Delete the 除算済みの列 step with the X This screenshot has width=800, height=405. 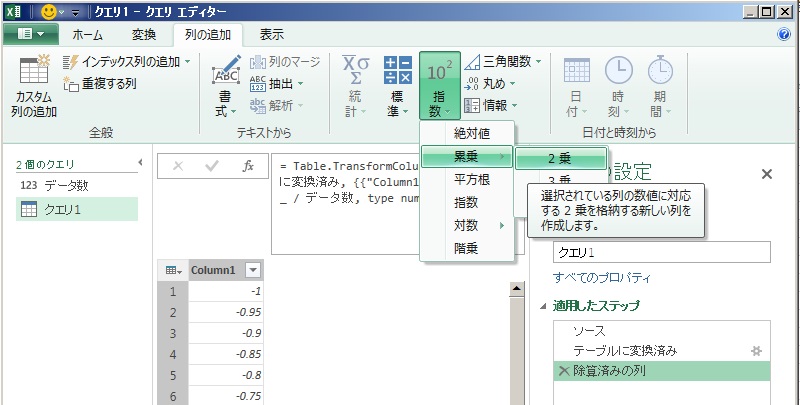[563, 371]
